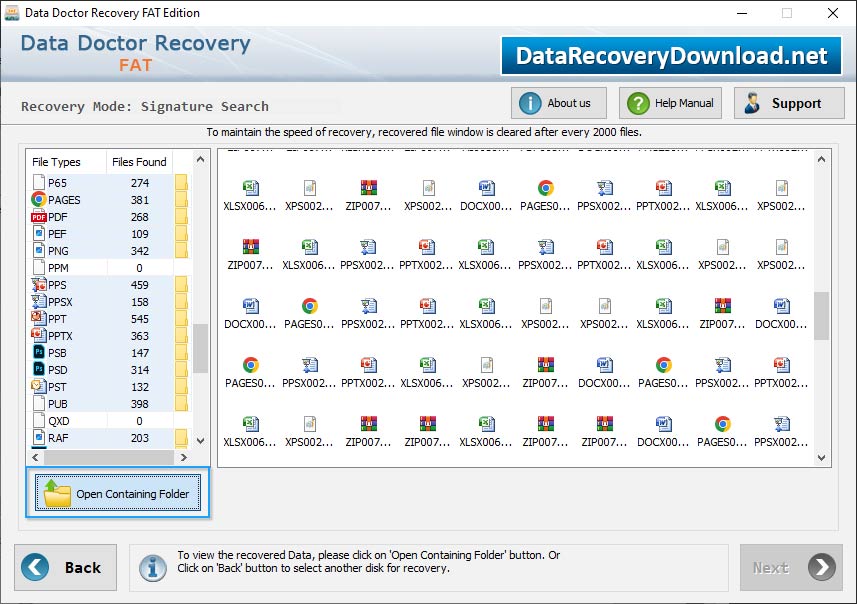
Task: Click the app icon in the title bar
Action: [11, 13]
